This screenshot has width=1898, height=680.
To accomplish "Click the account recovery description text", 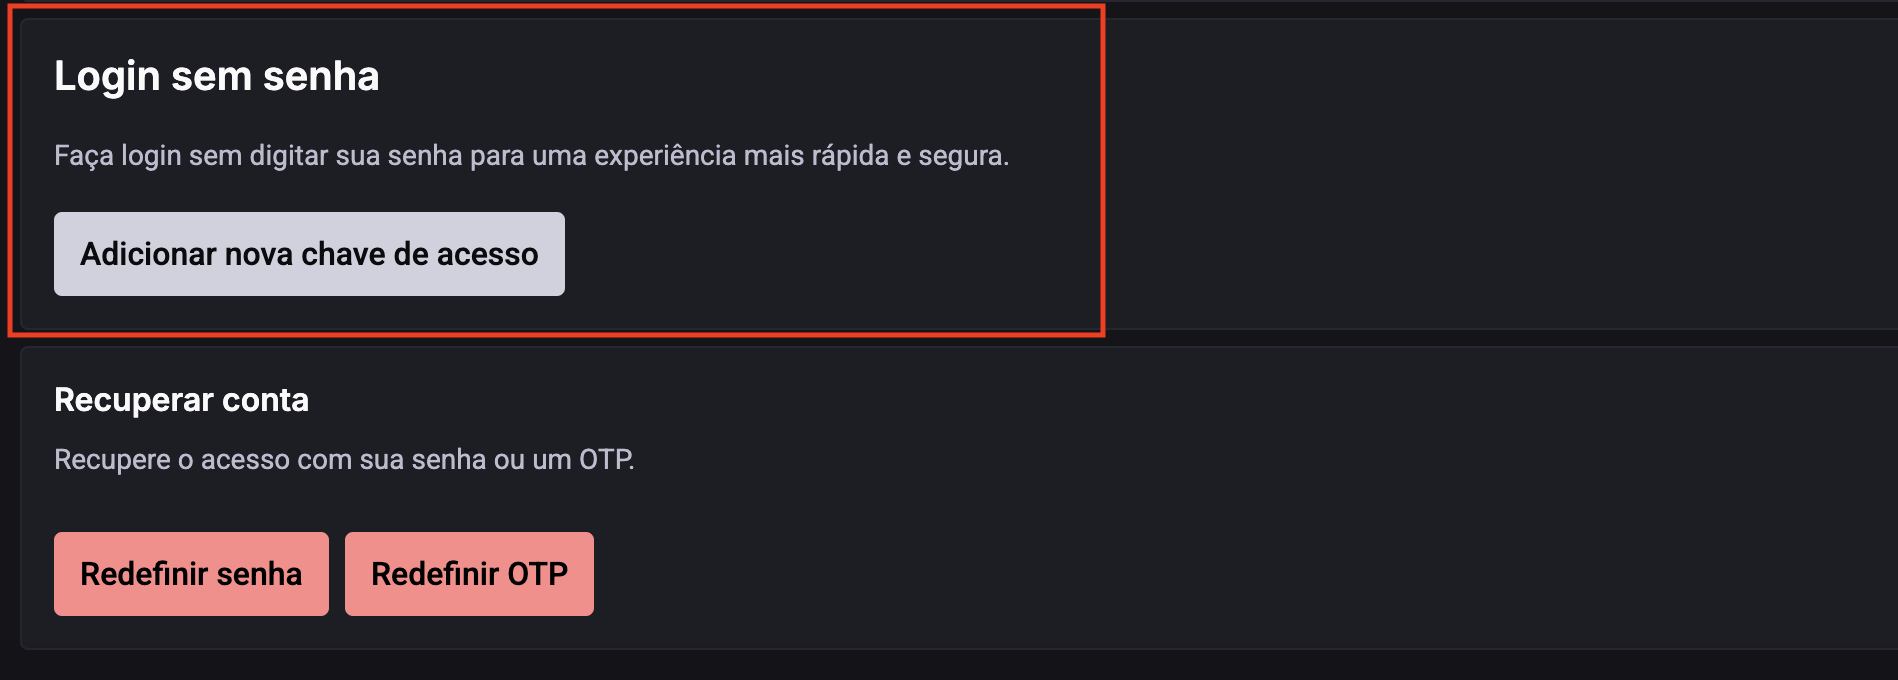I will 345,459.
